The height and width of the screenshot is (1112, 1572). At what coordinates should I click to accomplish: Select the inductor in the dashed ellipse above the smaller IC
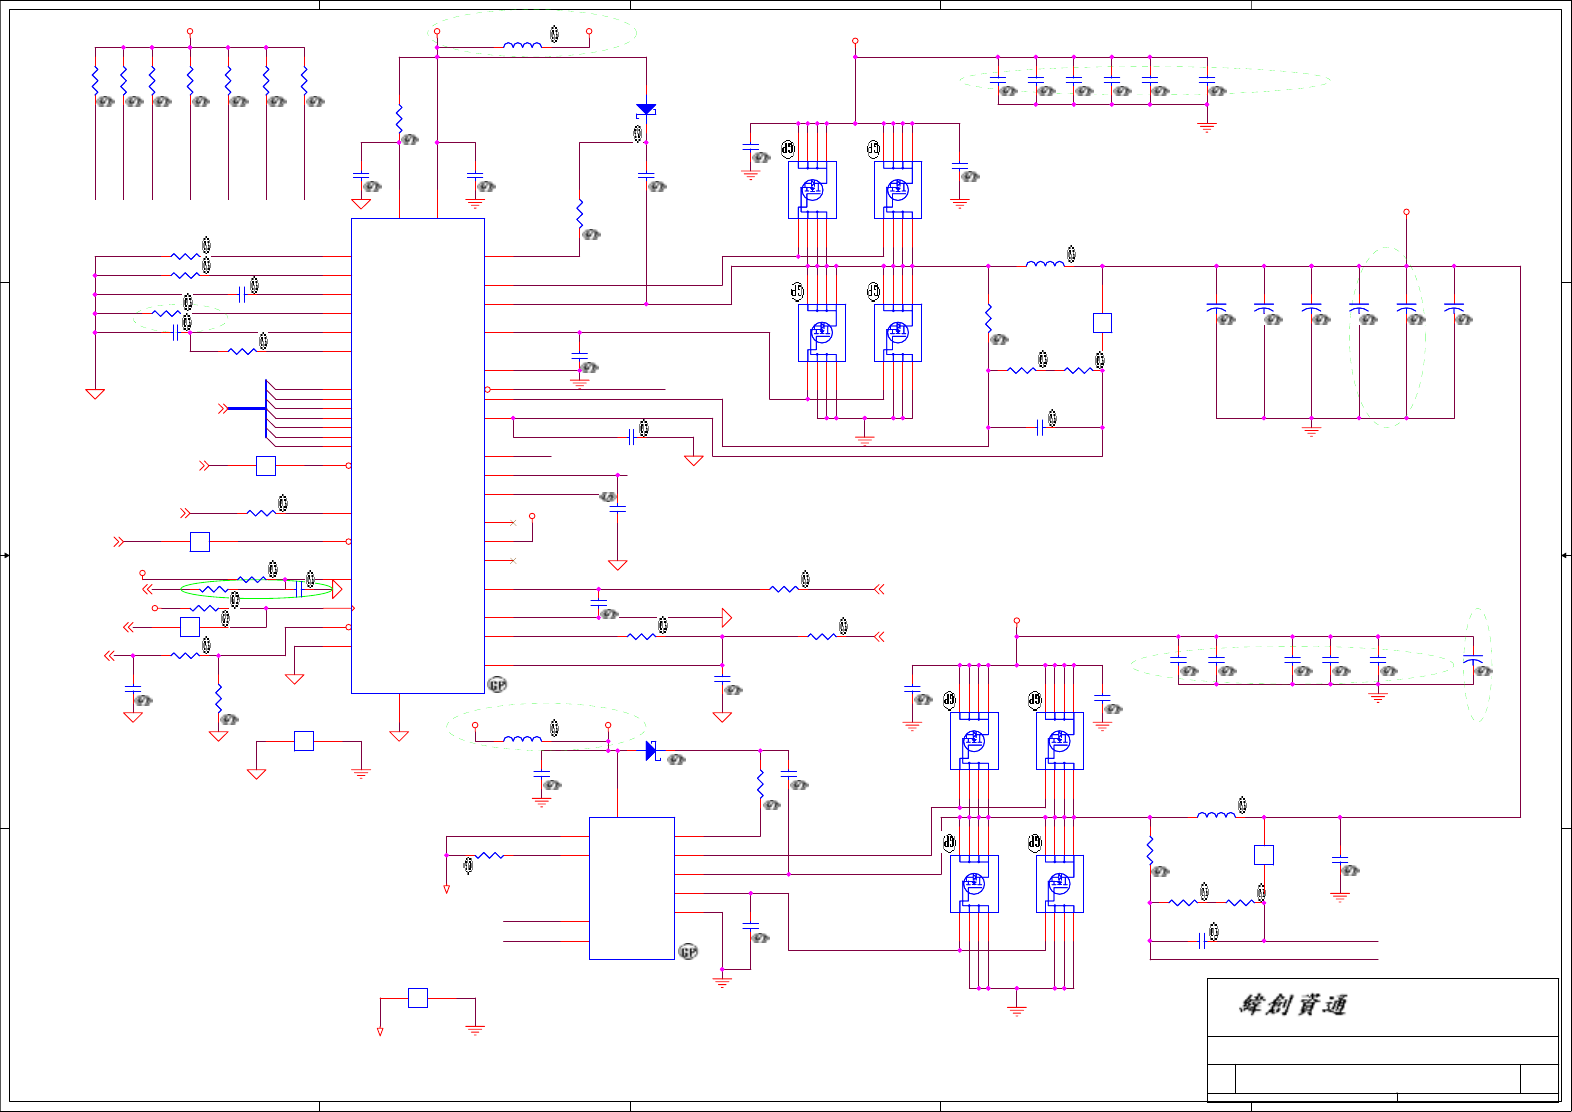[522, 739]
